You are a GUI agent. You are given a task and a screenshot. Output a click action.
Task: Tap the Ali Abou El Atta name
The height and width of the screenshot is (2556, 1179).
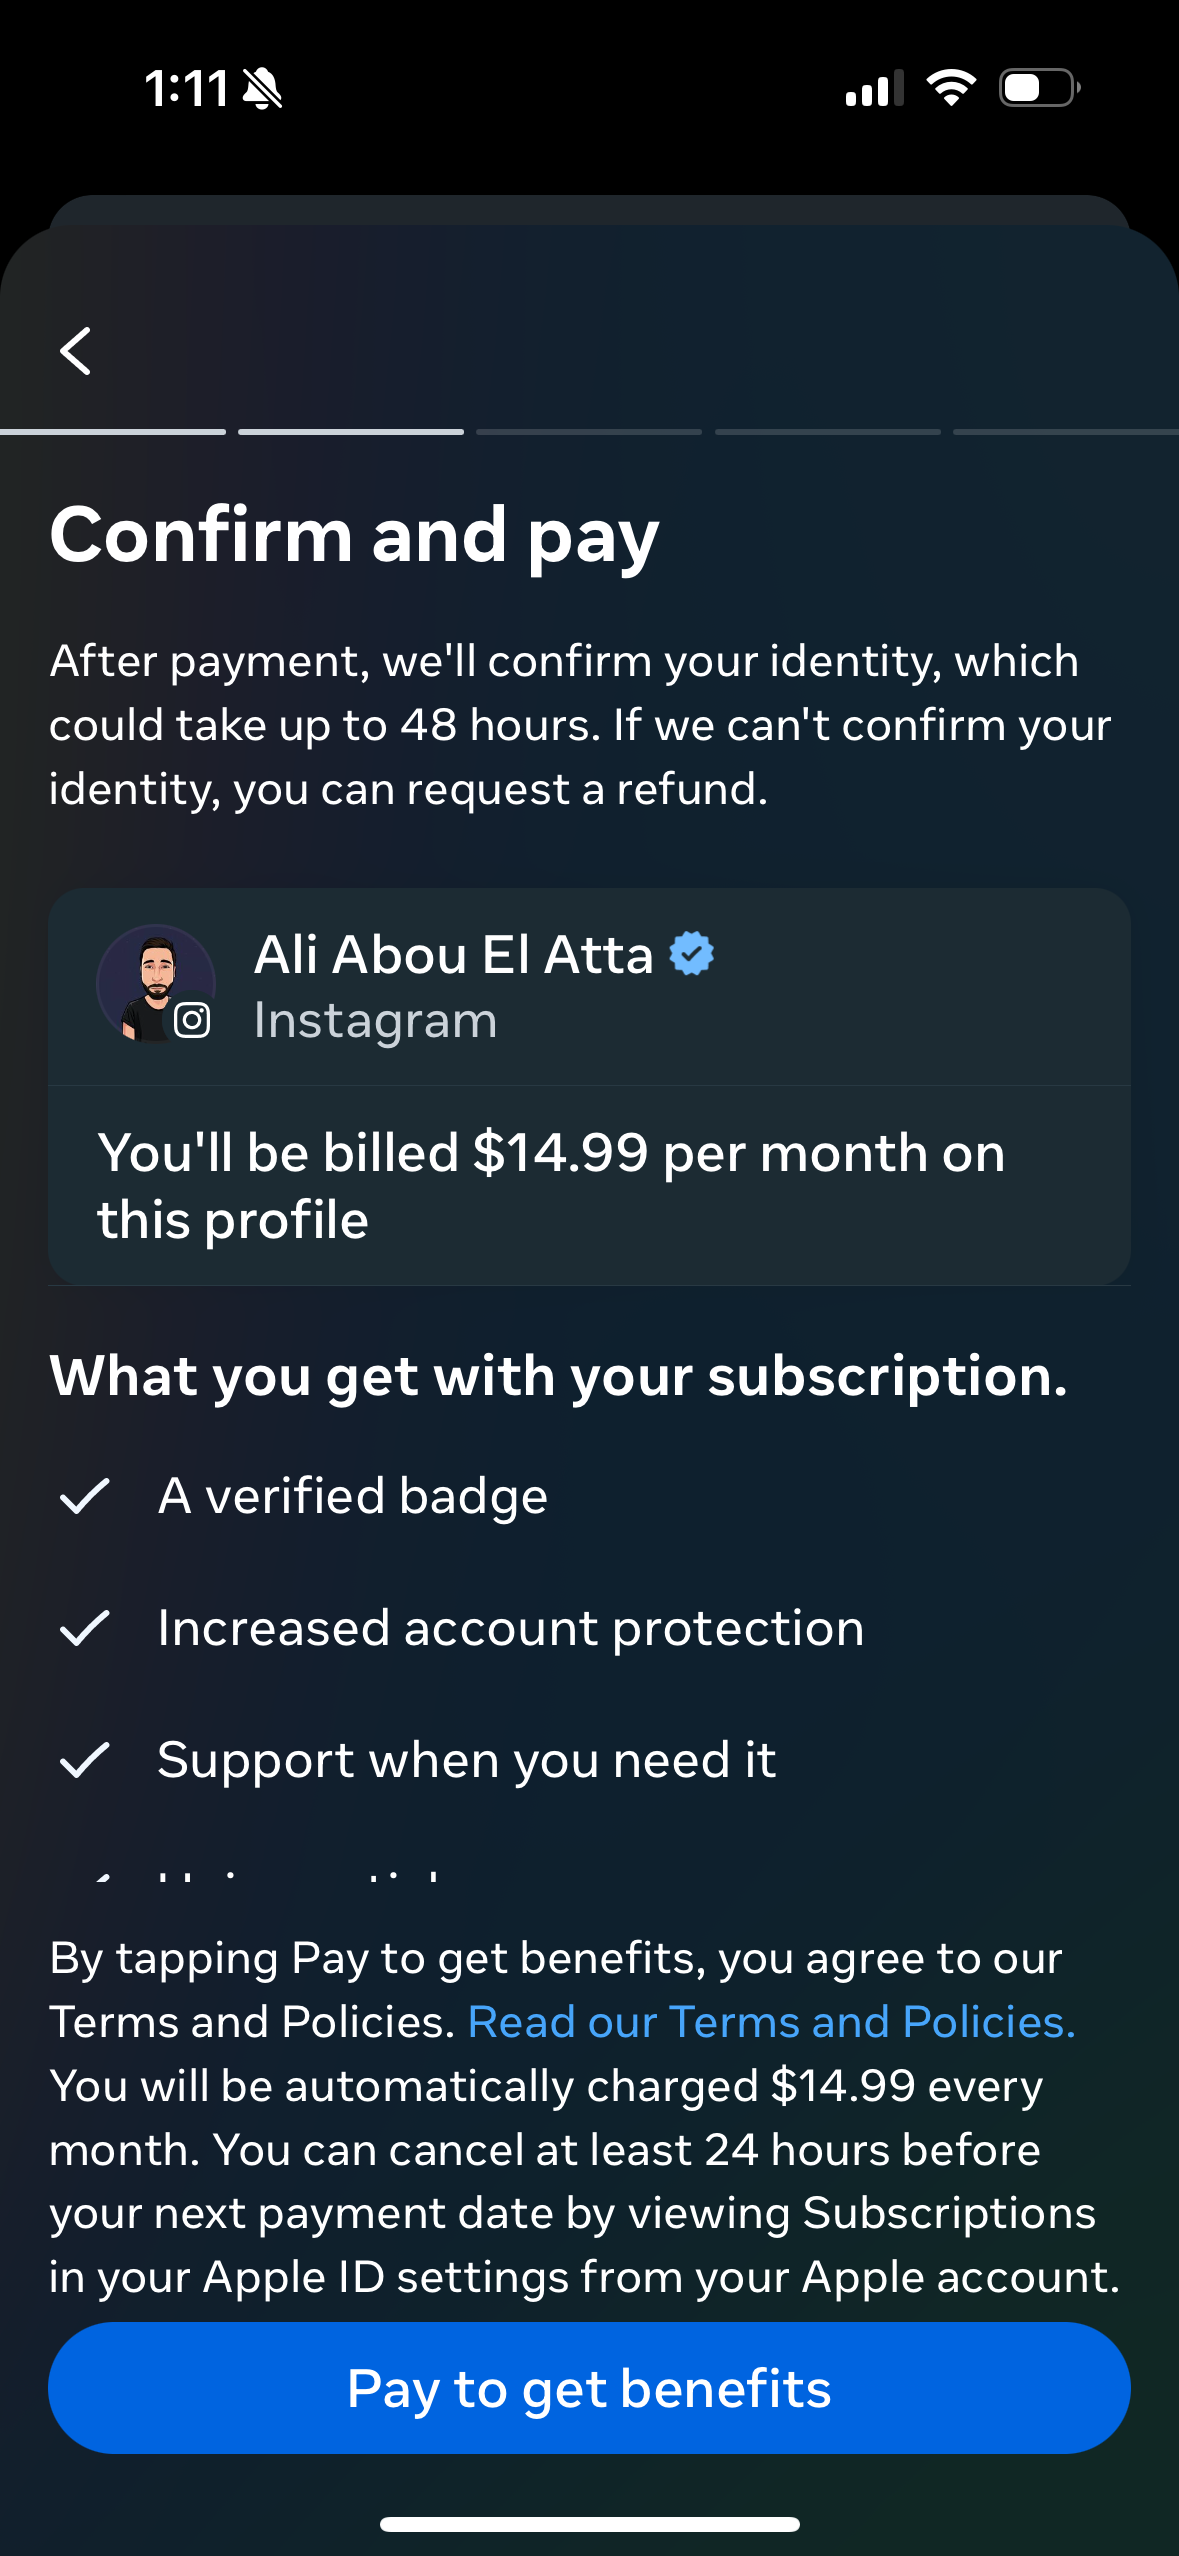[x=453, y=954]
